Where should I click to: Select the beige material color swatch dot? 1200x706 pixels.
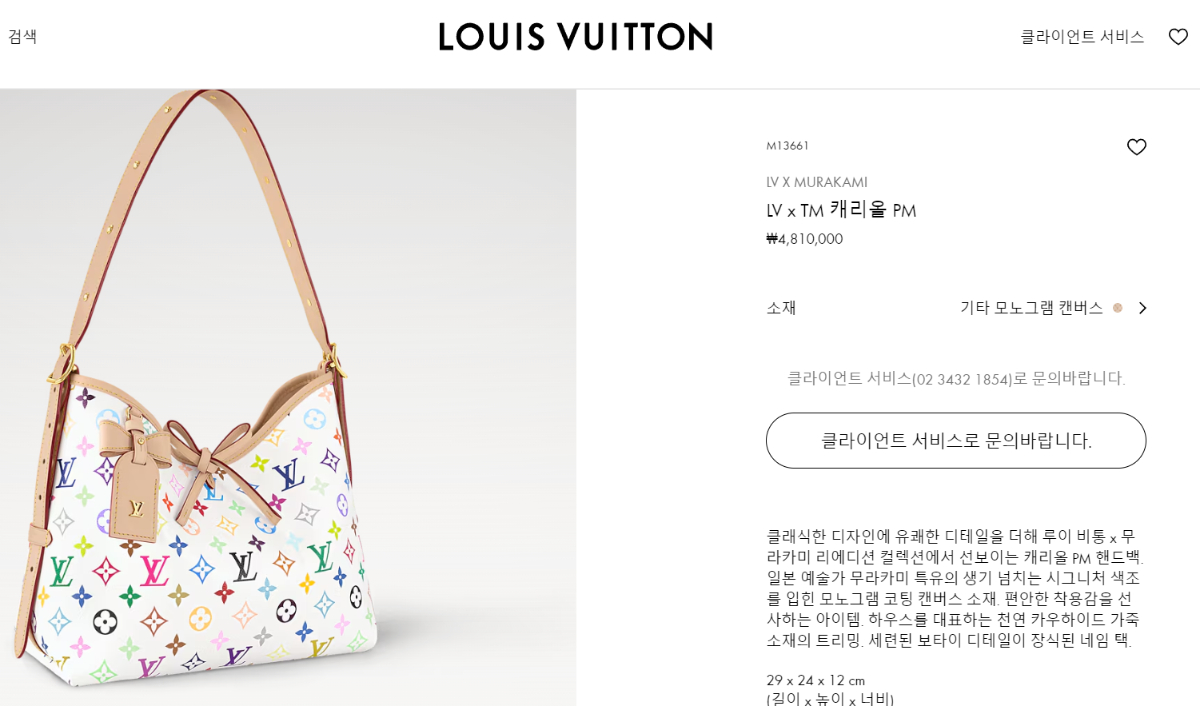(1118, 308)
